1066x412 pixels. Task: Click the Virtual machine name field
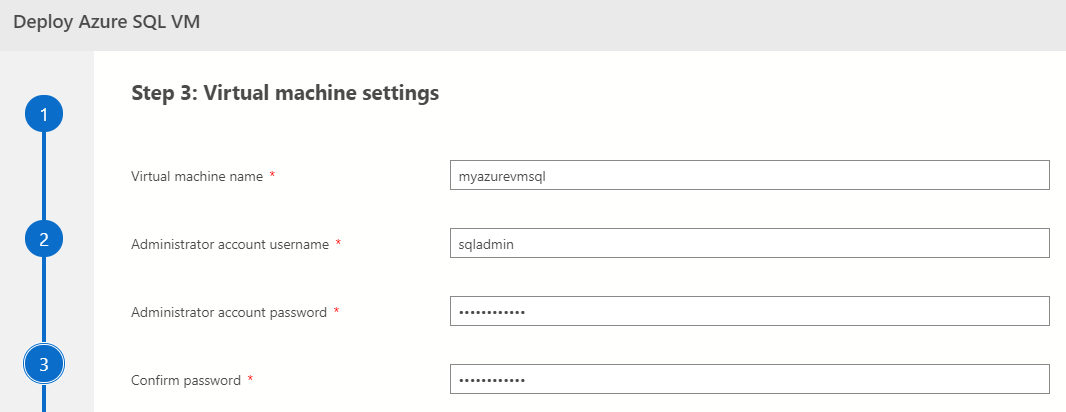749,175
